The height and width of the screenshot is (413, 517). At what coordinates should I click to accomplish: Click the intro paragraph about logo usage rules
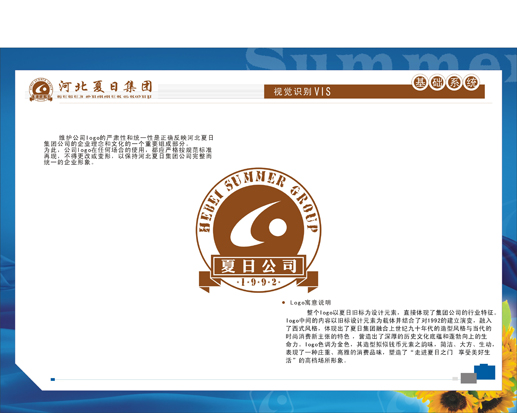(x=128, y=150)
